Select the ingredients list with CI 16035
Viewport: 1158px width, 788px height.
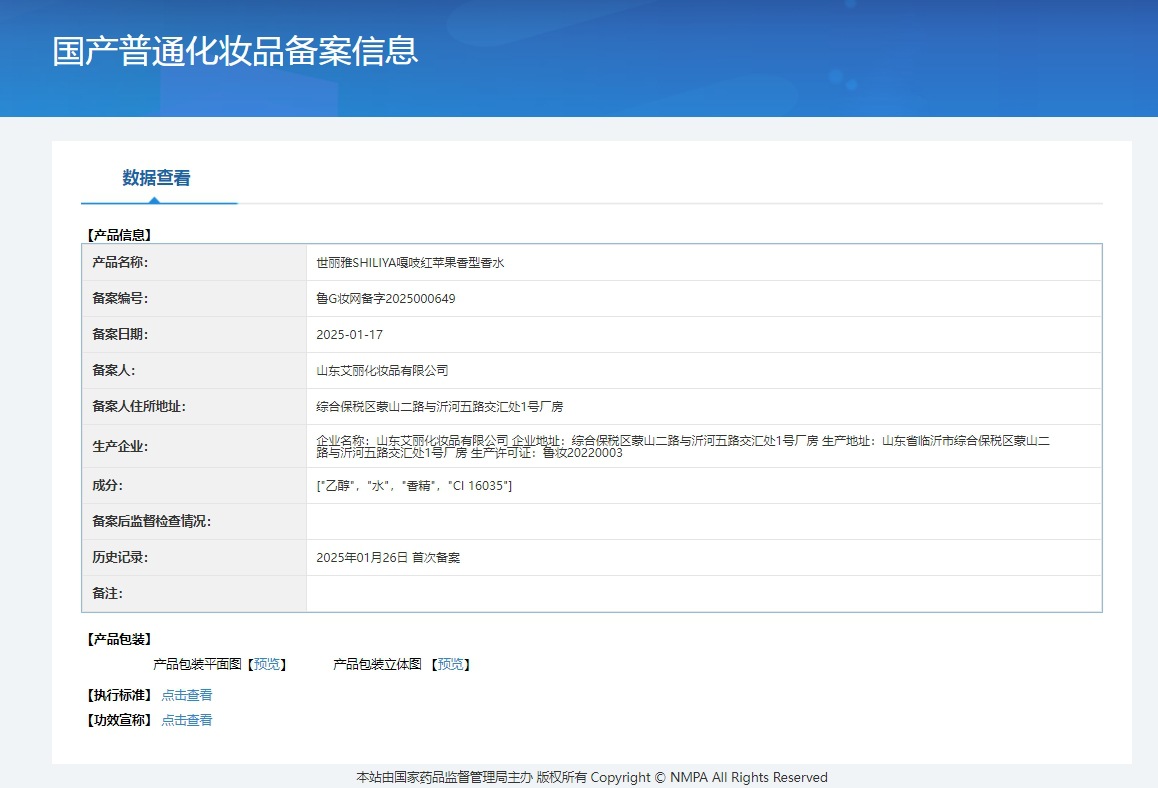[x=414, y=486]
